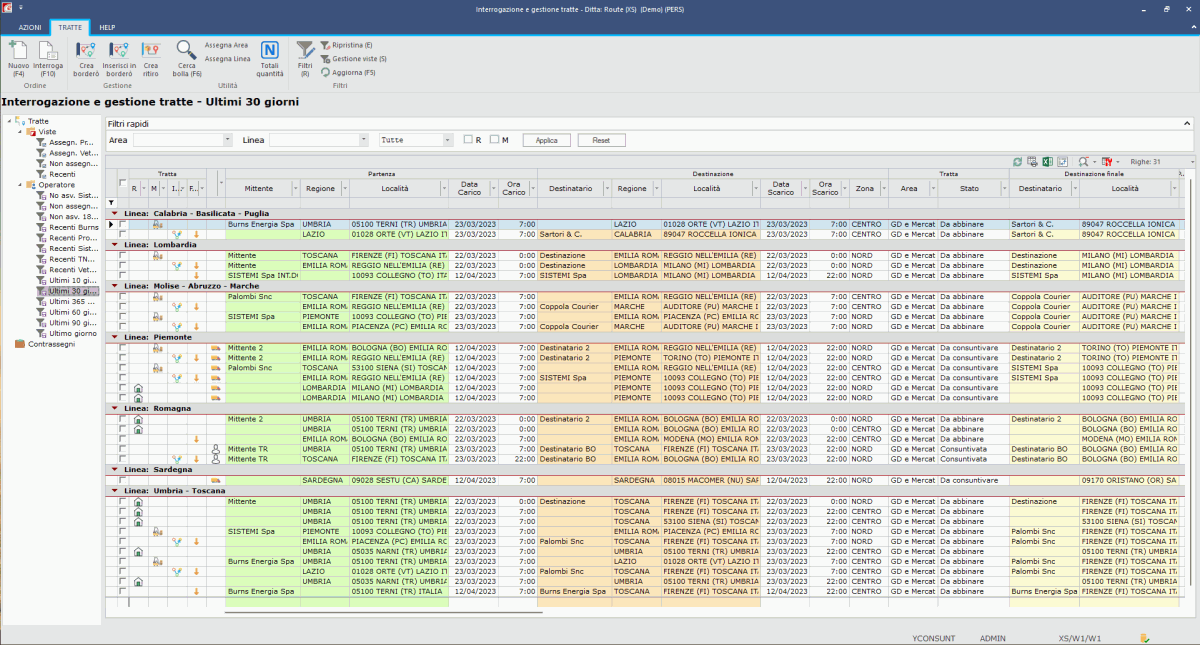This screenshot has height=645, width=1200.
Task: Click the Totali quantità icon
Action: (x=270, y=50)
